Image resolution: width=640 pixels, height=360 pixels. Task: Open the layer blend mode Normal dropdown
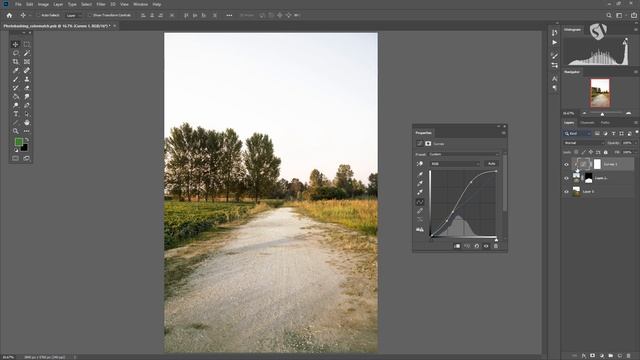point(583,143)
